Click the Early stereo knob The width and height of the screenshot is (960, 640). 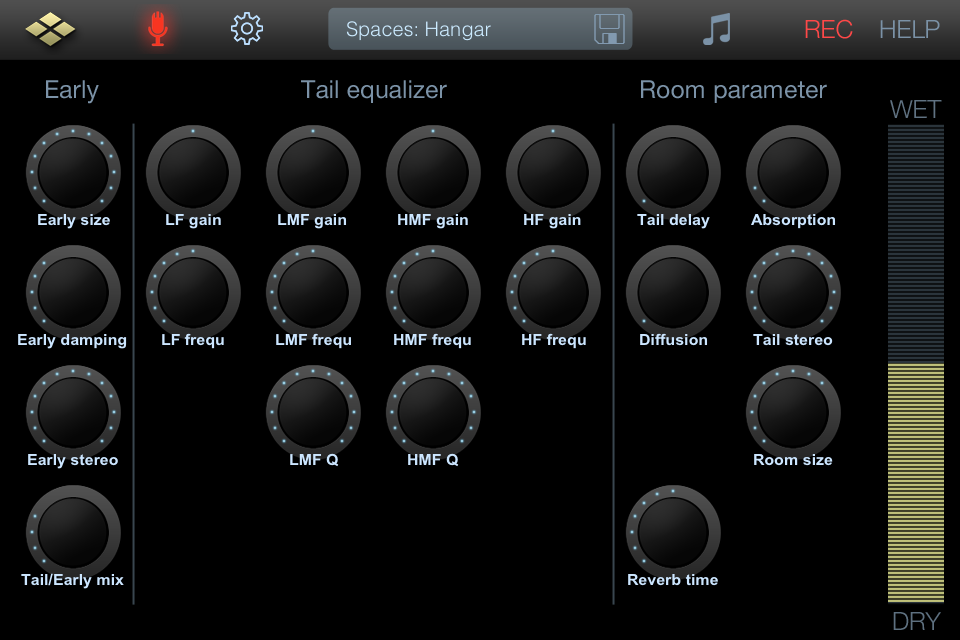73,412
